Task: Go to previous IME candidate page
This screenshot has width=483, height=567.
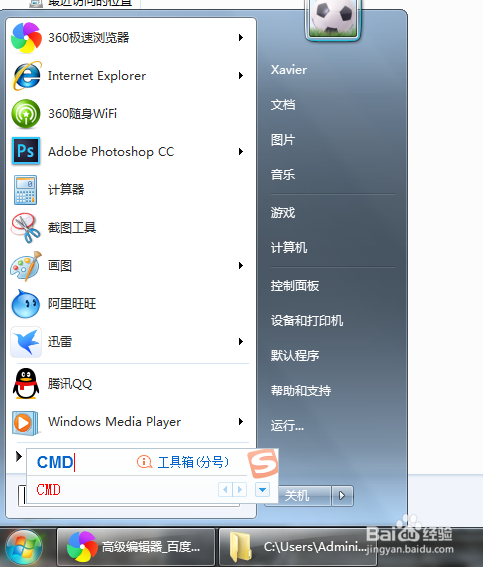Action: pos(225,490)
